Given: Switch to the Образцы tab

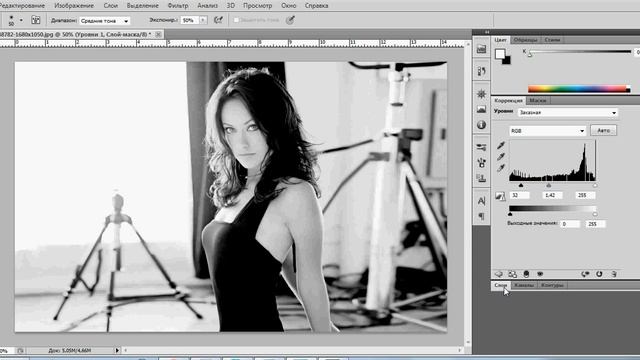Looking at the screenshot, I should click(x=525, y=40).
